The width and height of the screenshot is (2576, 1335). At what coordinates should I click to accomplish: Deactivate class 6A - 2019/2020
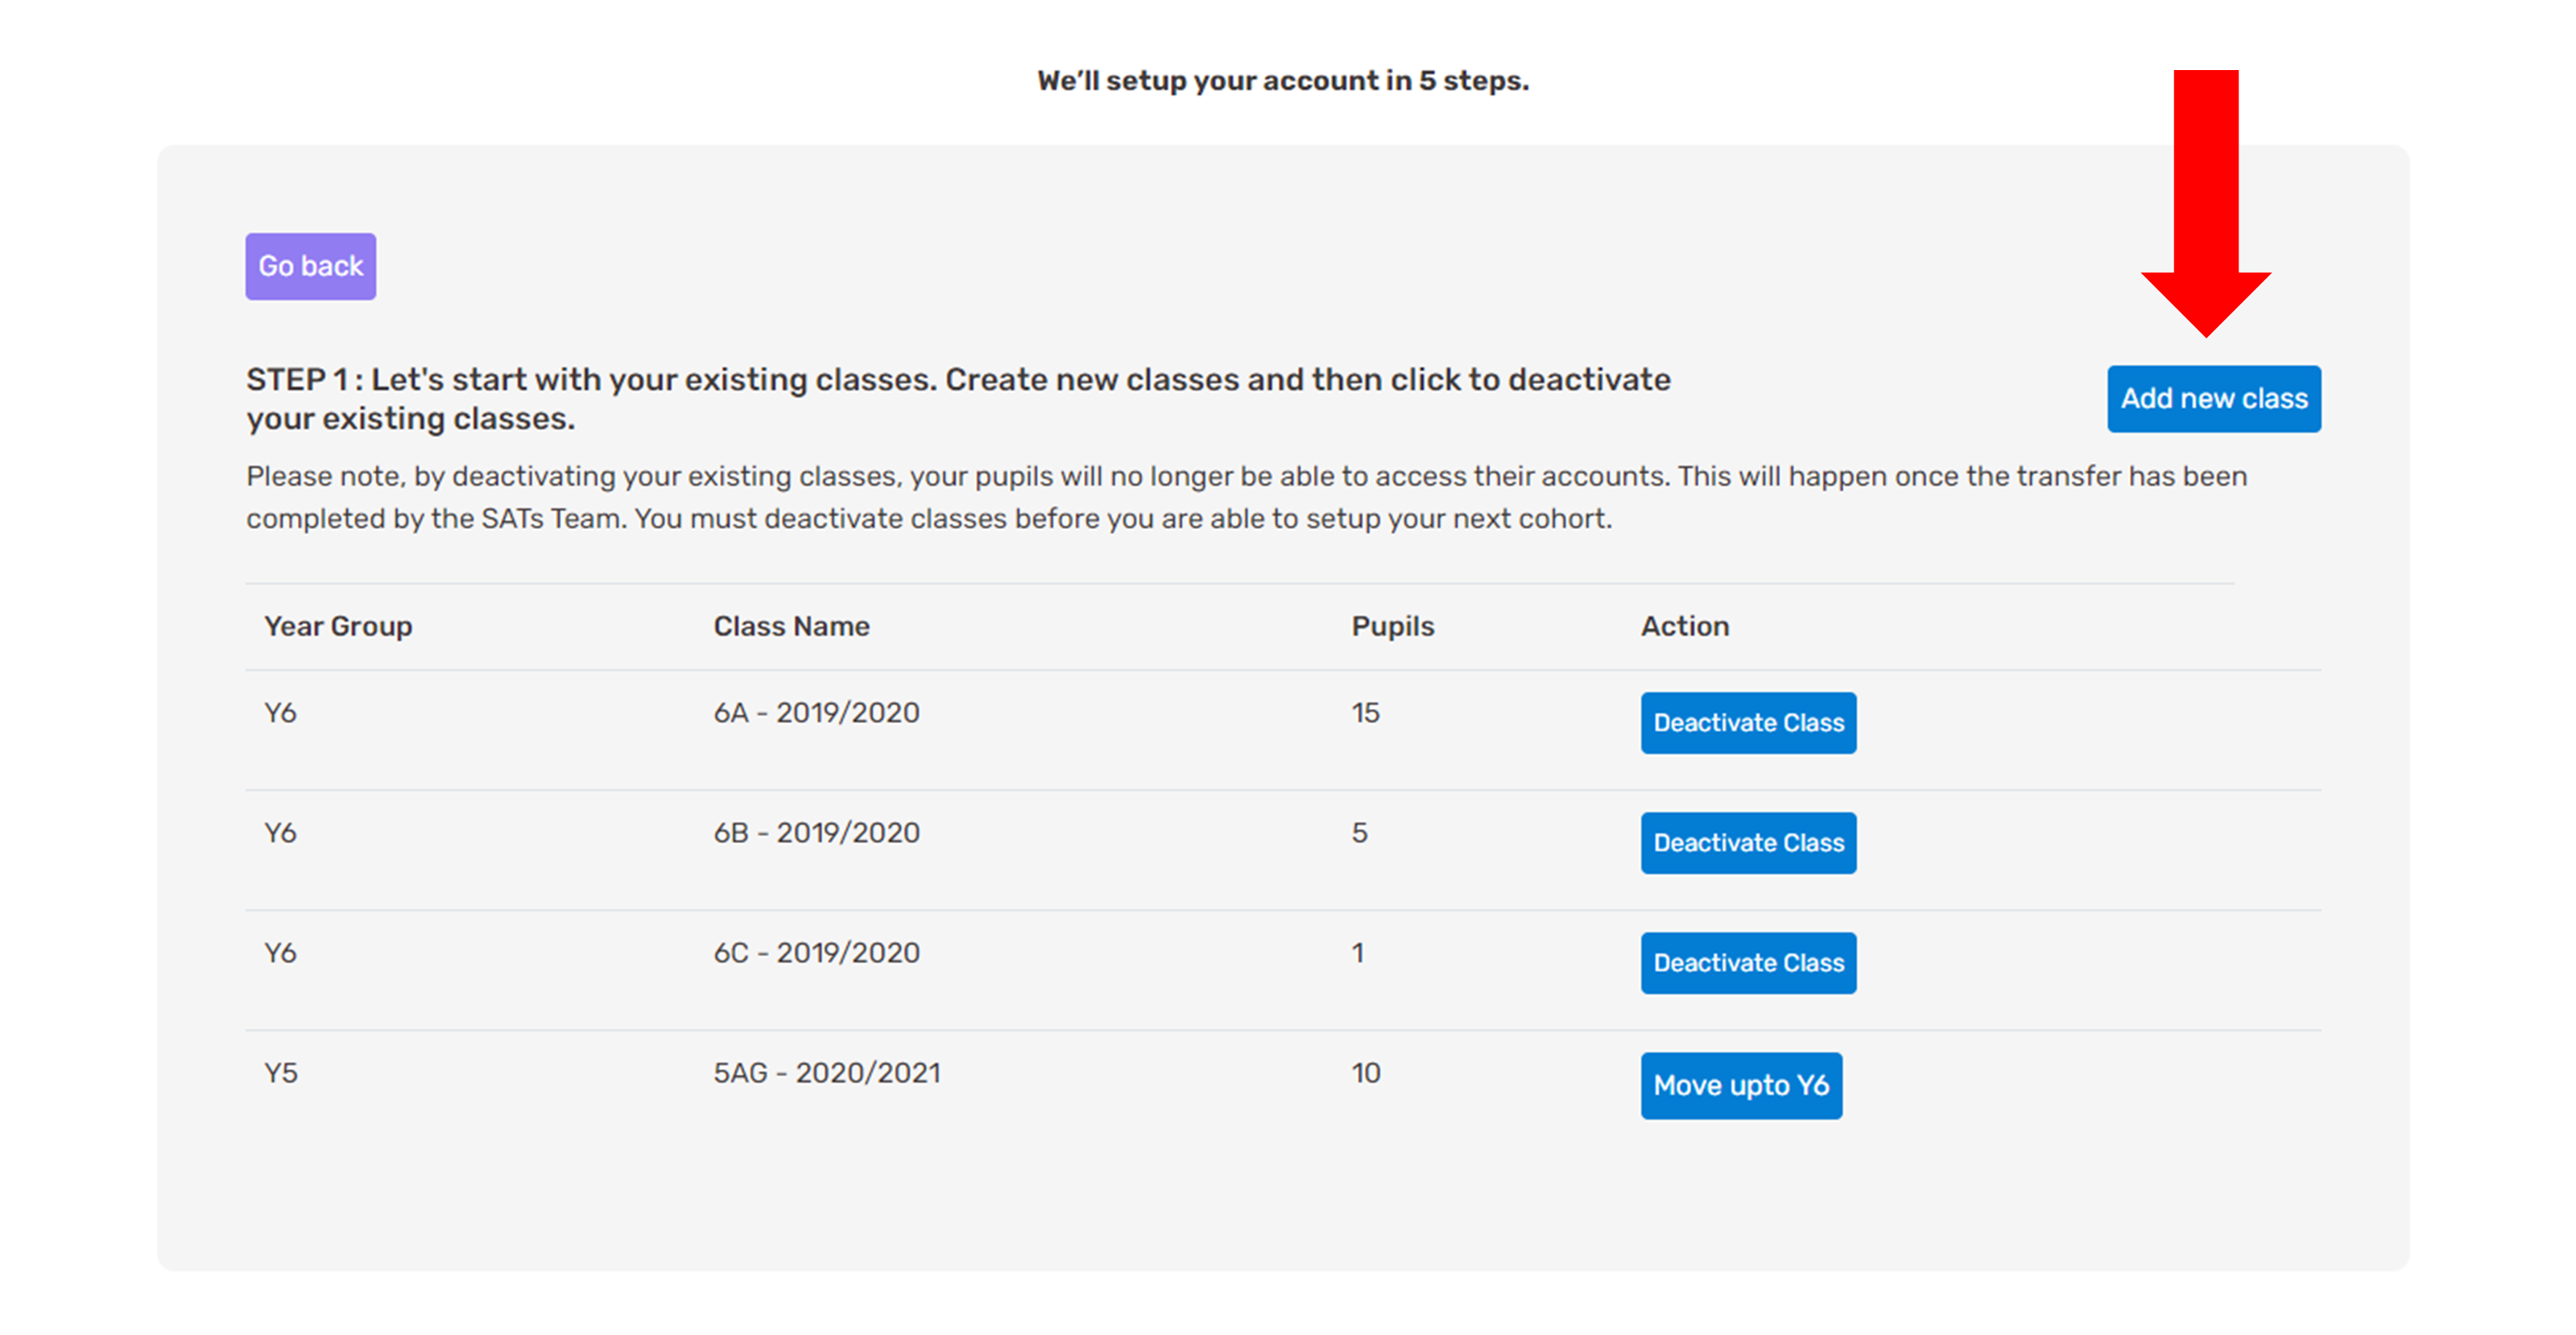click(1748, 723)
